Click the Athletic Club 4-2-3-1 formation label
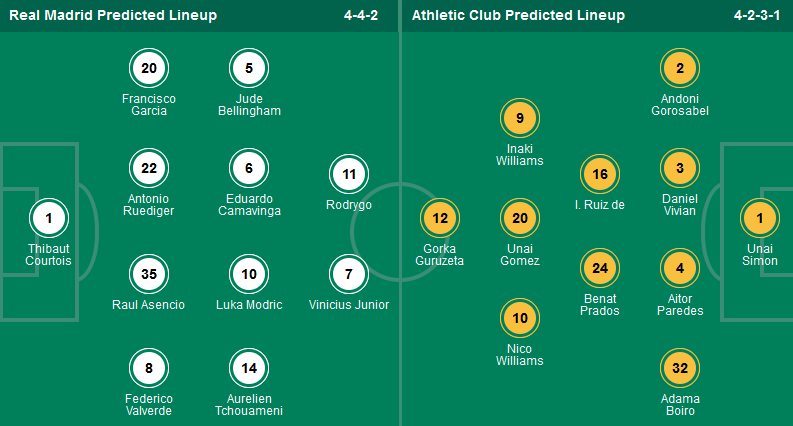Screen dimensions: 793x426 (x=755, y=15)
